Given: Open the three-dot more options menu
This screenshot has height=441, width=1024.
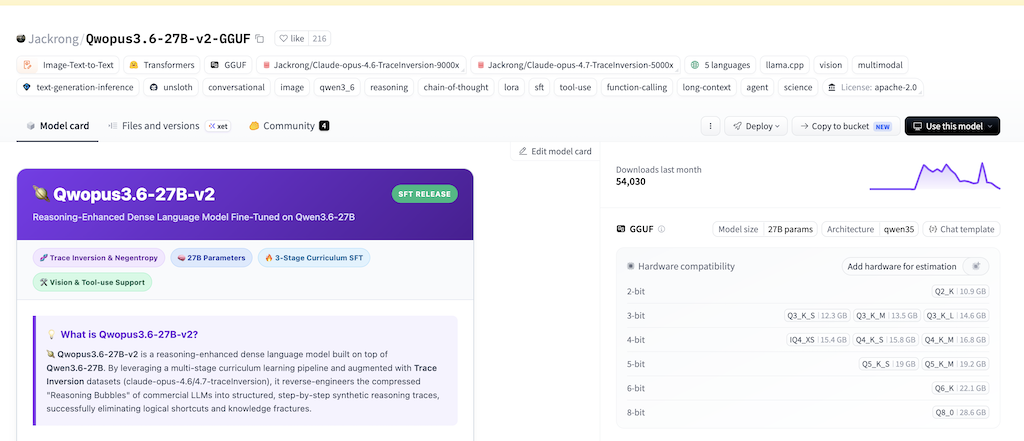Looking at the screenshot, I should [711, 126].
